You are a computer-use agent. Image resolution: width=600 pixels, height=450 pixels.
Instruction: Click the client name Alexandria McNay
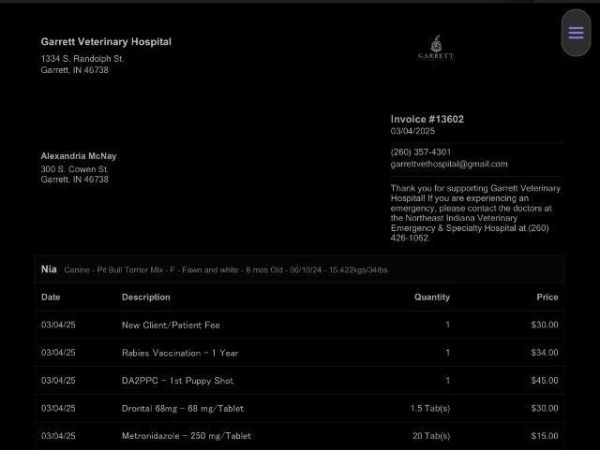78,156
